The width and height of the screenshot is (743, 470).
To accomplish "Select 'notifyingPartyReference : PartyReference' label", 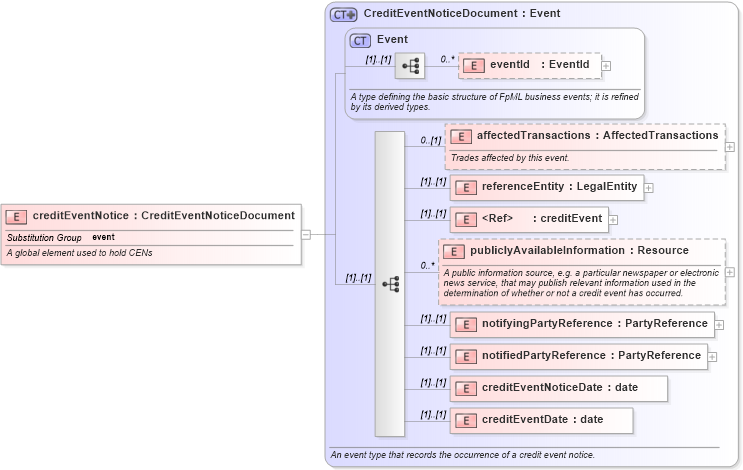I will pos(595,324).
